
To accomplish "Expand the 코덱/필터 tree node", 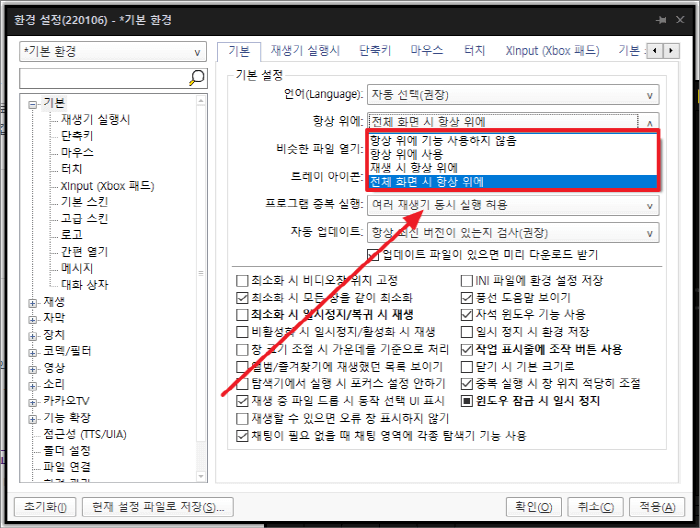I will tap(33, 353).
